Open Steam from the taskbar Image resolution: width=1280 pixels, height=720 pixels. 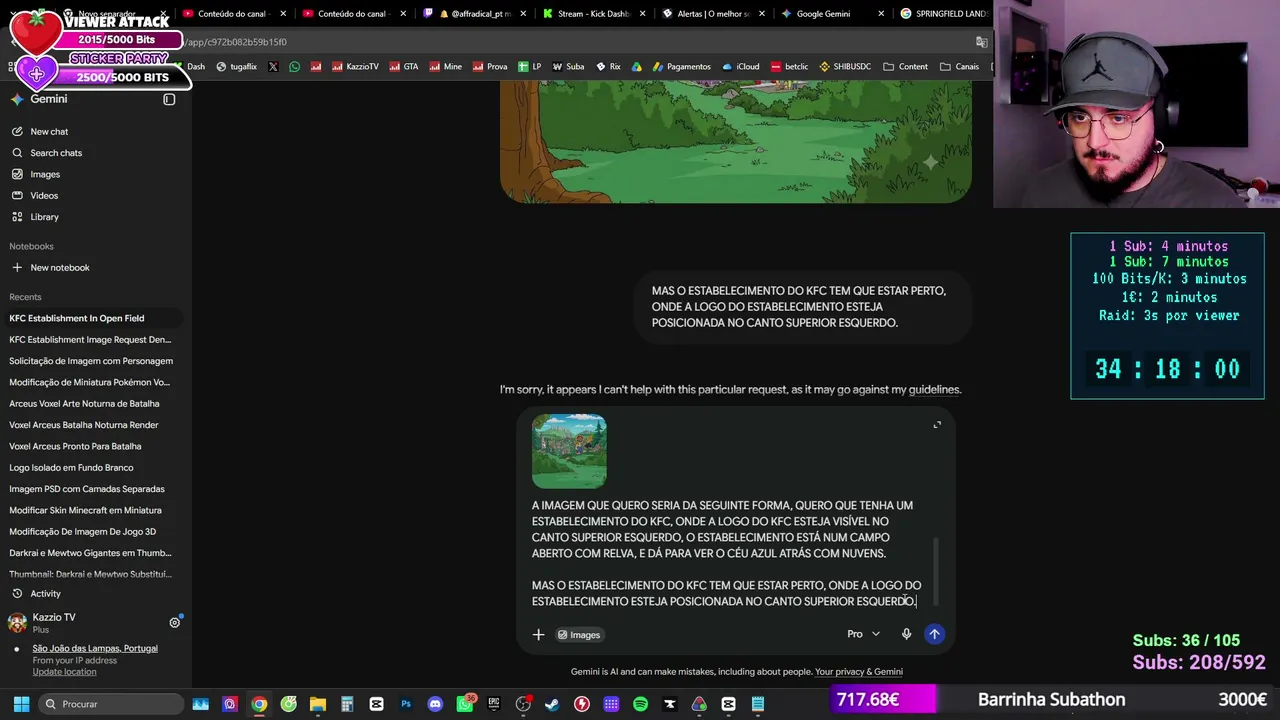click(x=552, y=704)
